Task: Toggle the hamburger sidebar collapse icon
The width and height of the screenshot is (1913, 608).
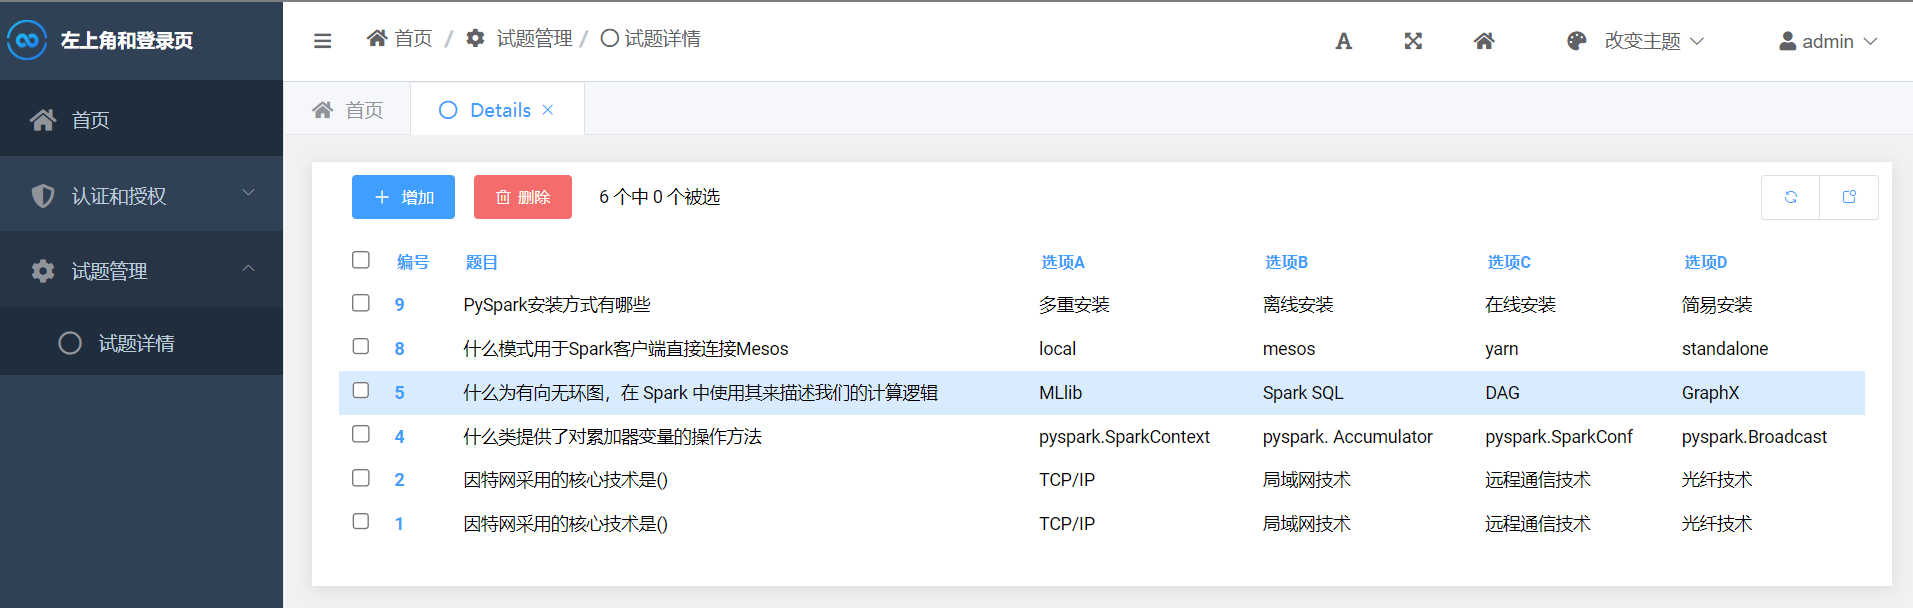Action: [322, 41]
